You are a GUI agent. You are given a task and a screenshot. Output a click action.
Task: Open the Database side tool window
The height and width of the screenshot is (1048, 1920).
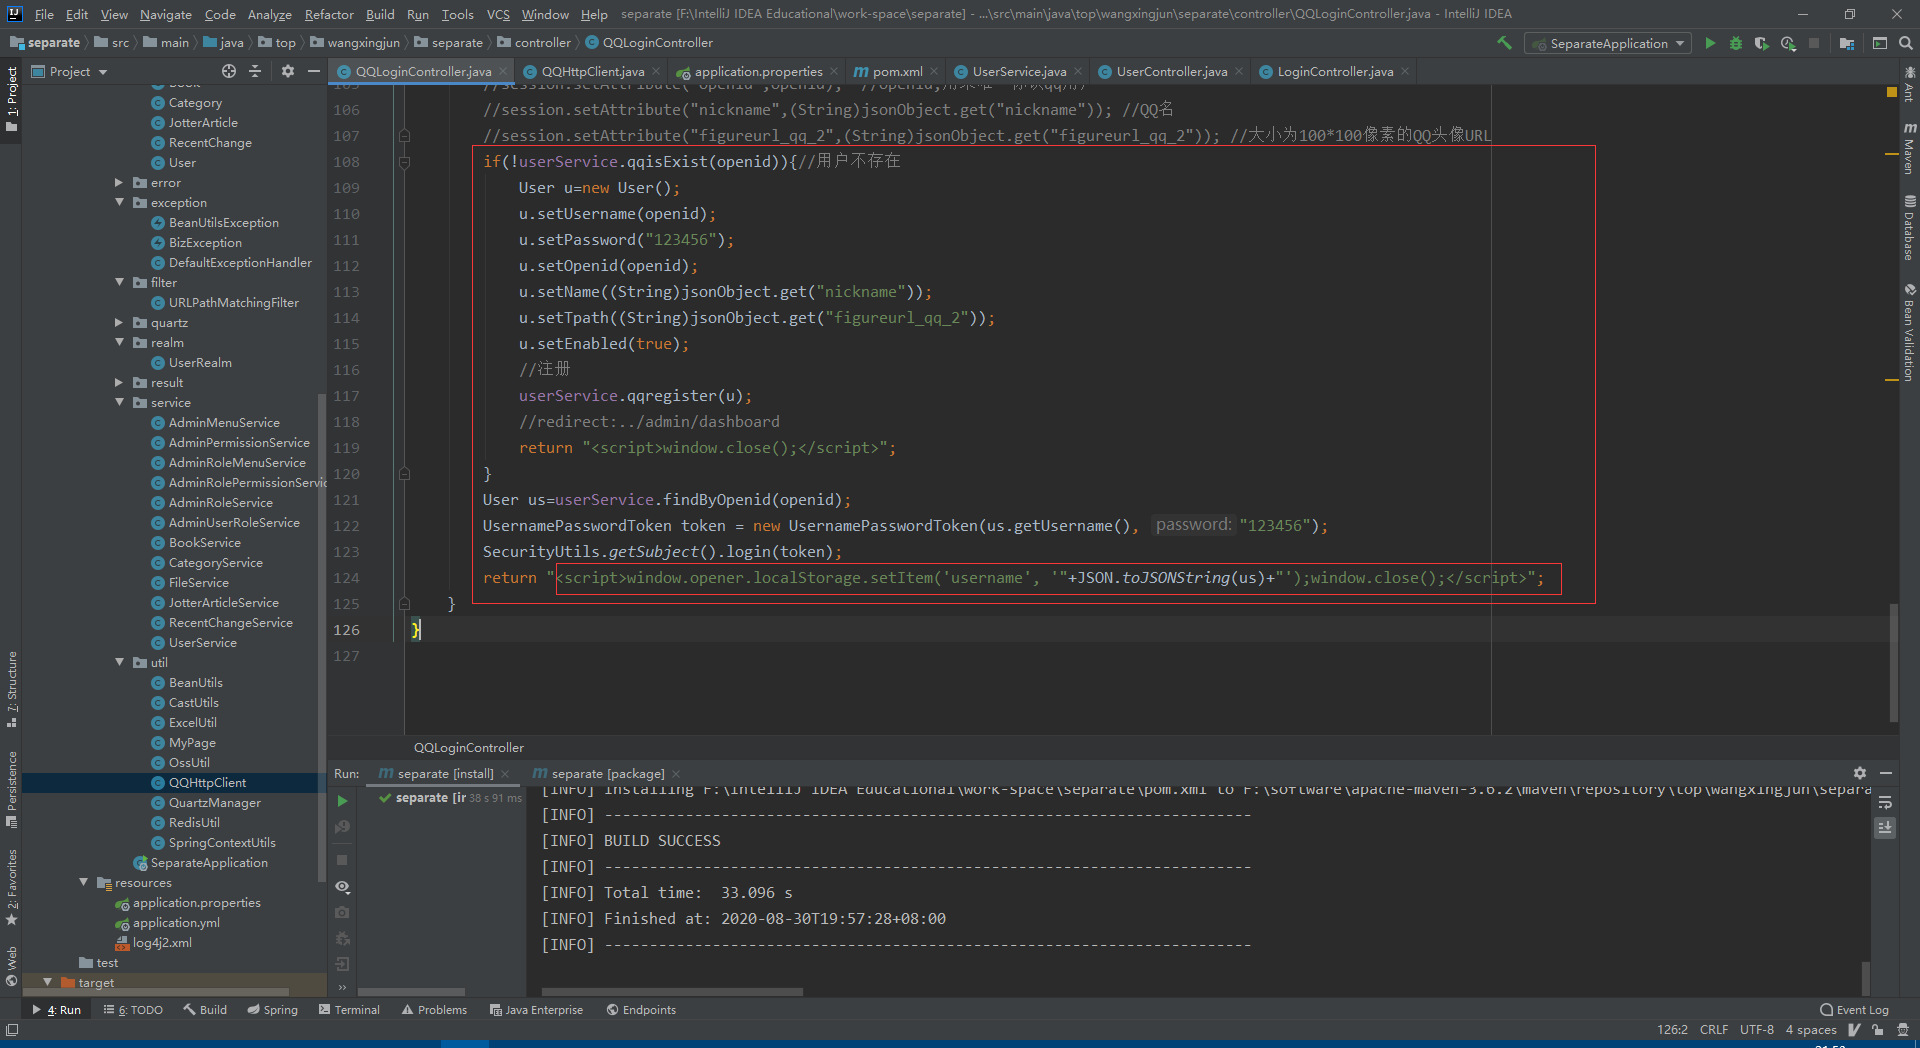pos(1909,227)
